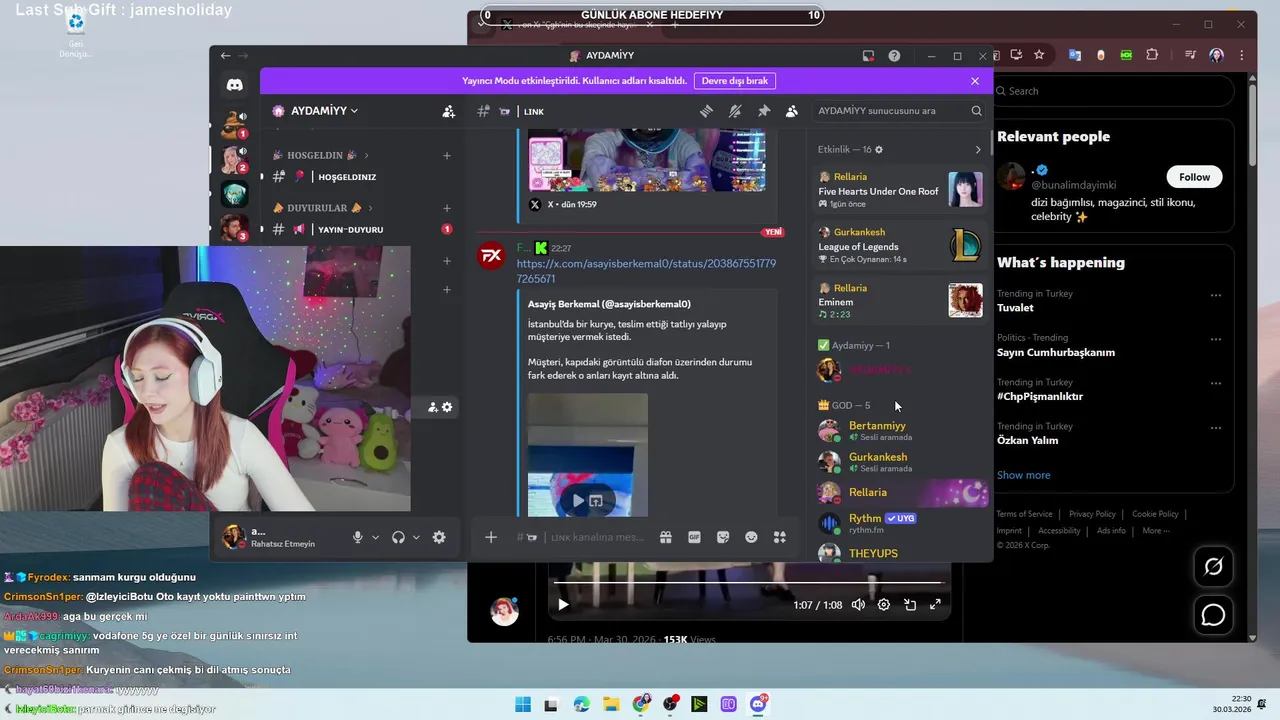The width and height of the screenshot is (1280, 720).
Task: Invite people to AYDAMİYY server icon
Action: pos(448,111)
